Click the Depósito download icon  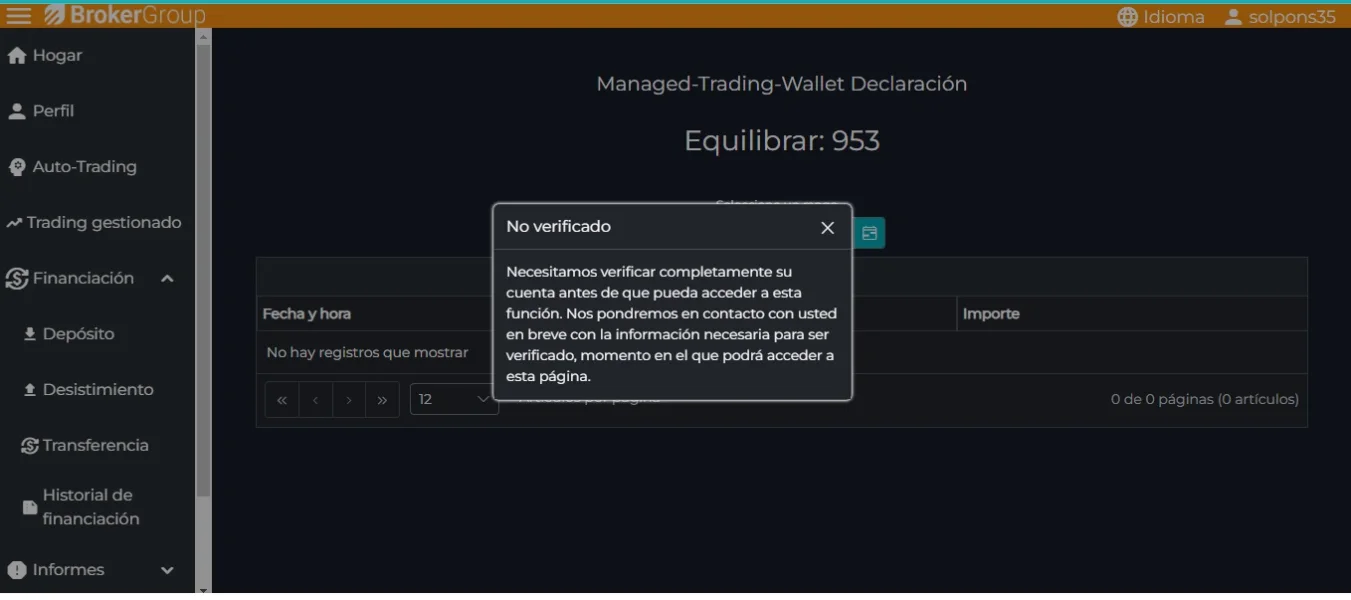(30, 334)
